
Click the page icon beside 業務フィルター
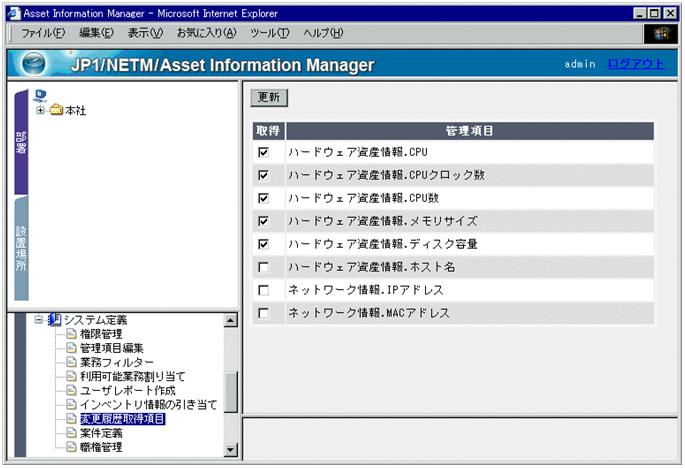click(x=71, y=362)
